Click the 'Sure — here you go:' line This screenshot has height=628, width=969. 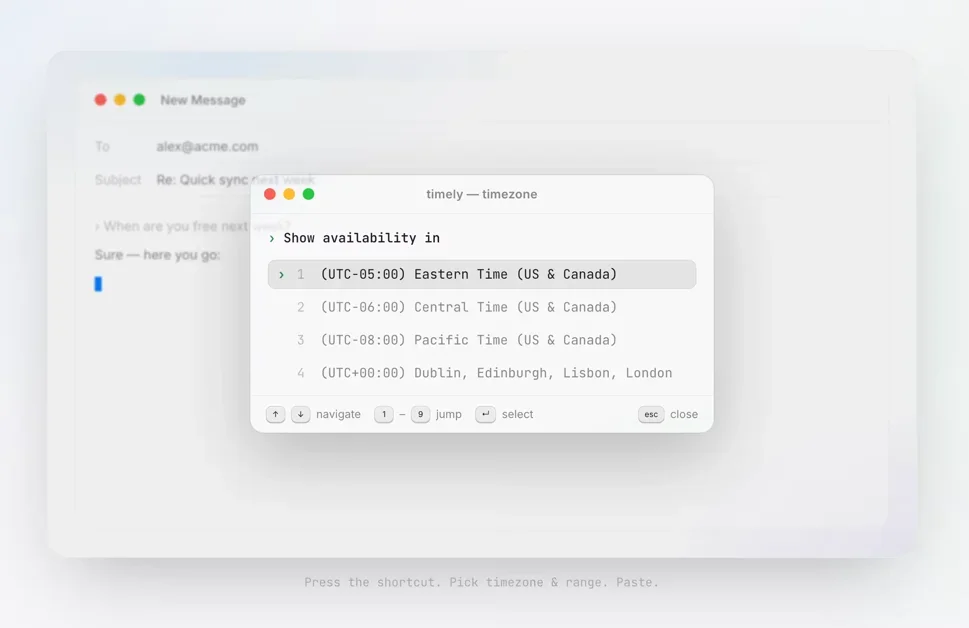(158, 255)
